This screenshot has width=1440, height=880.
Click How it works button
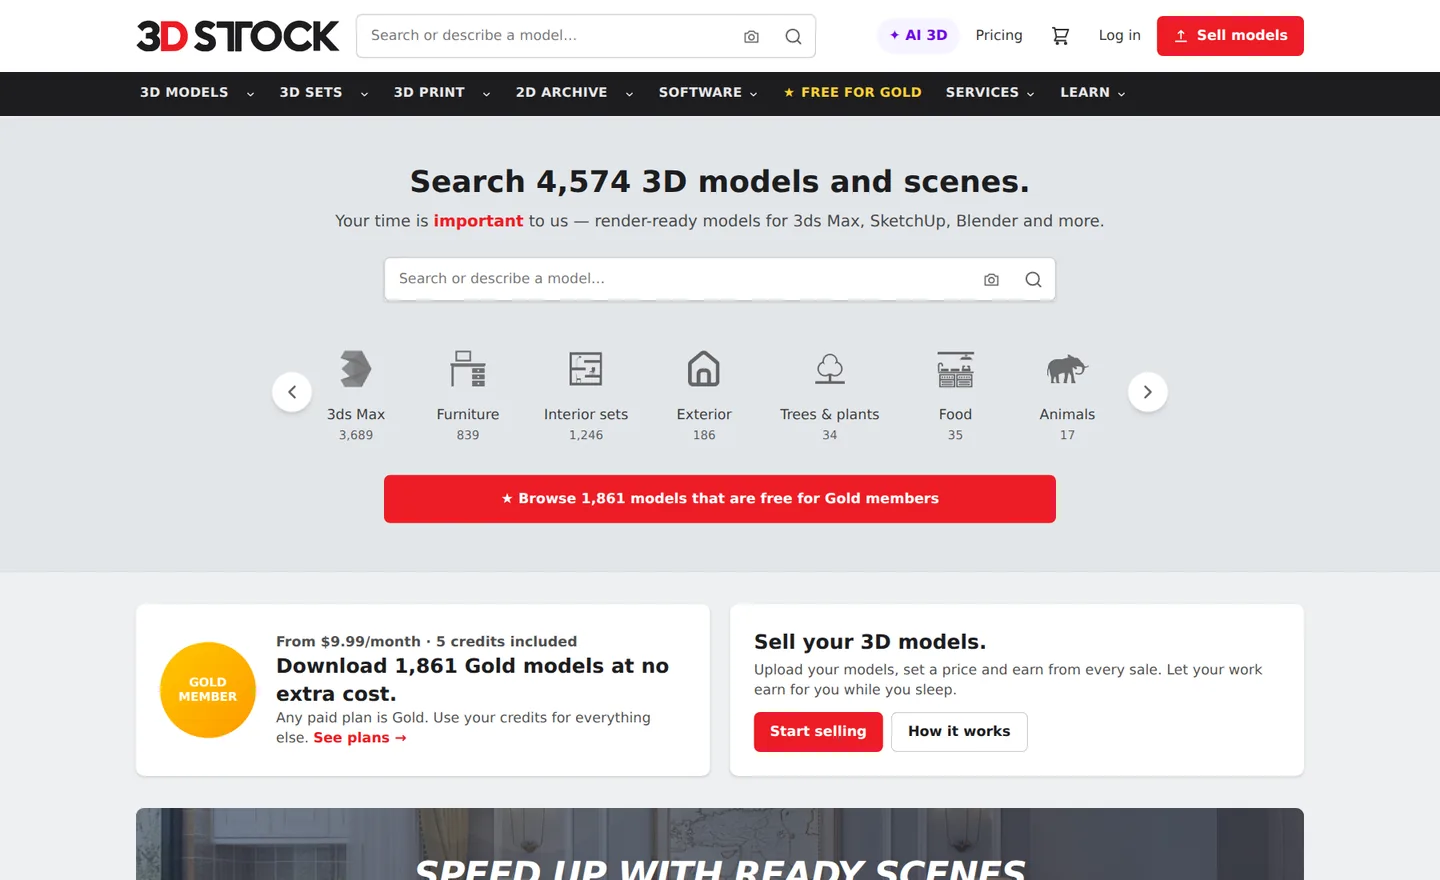959,732
